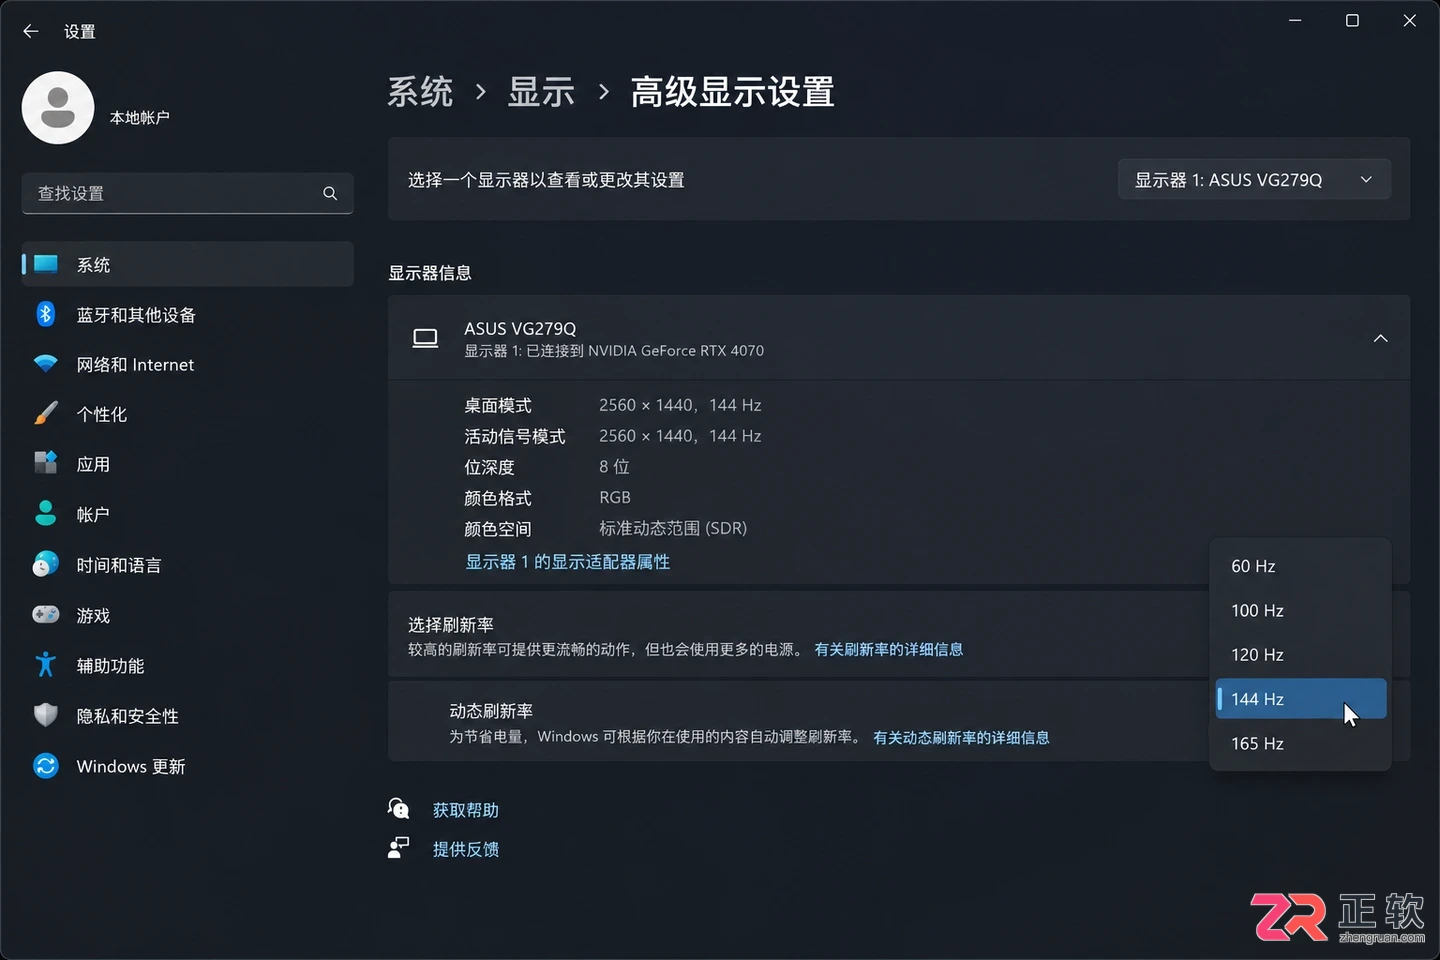Image resolution: width=1440 pixels, height=960 pixels.
Task: Click the 应用 apps icon
Action: [46, 463]
